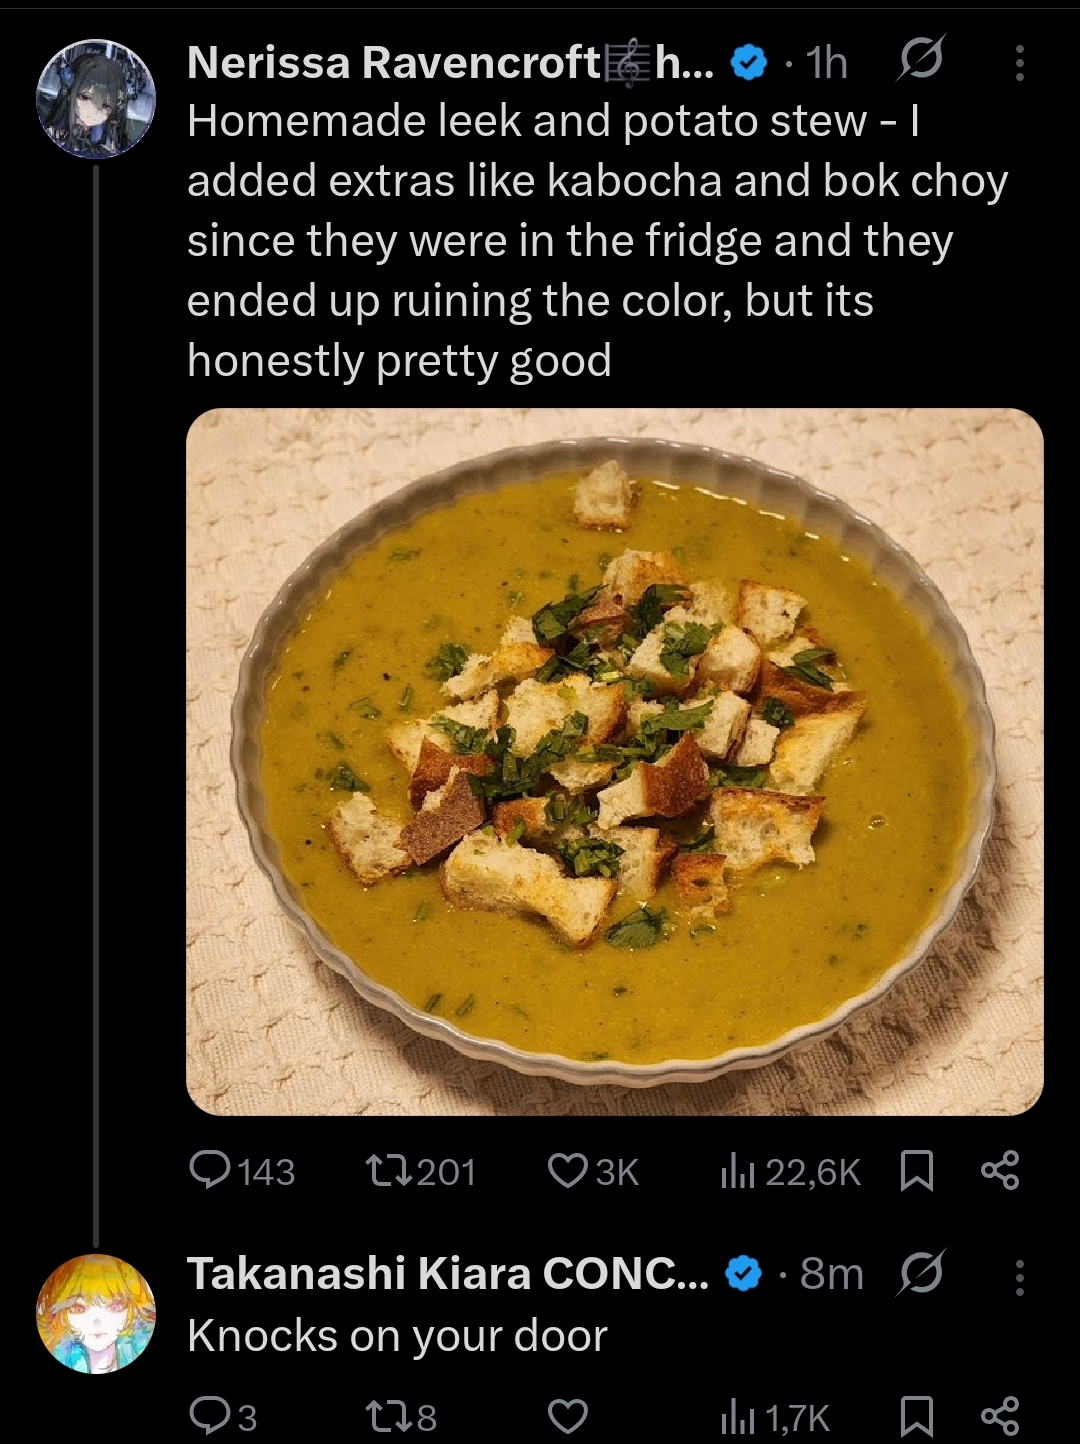Screen dimensions: 1080x1444
Task: Bookmark Kiara's reply
Action: 917,1416
